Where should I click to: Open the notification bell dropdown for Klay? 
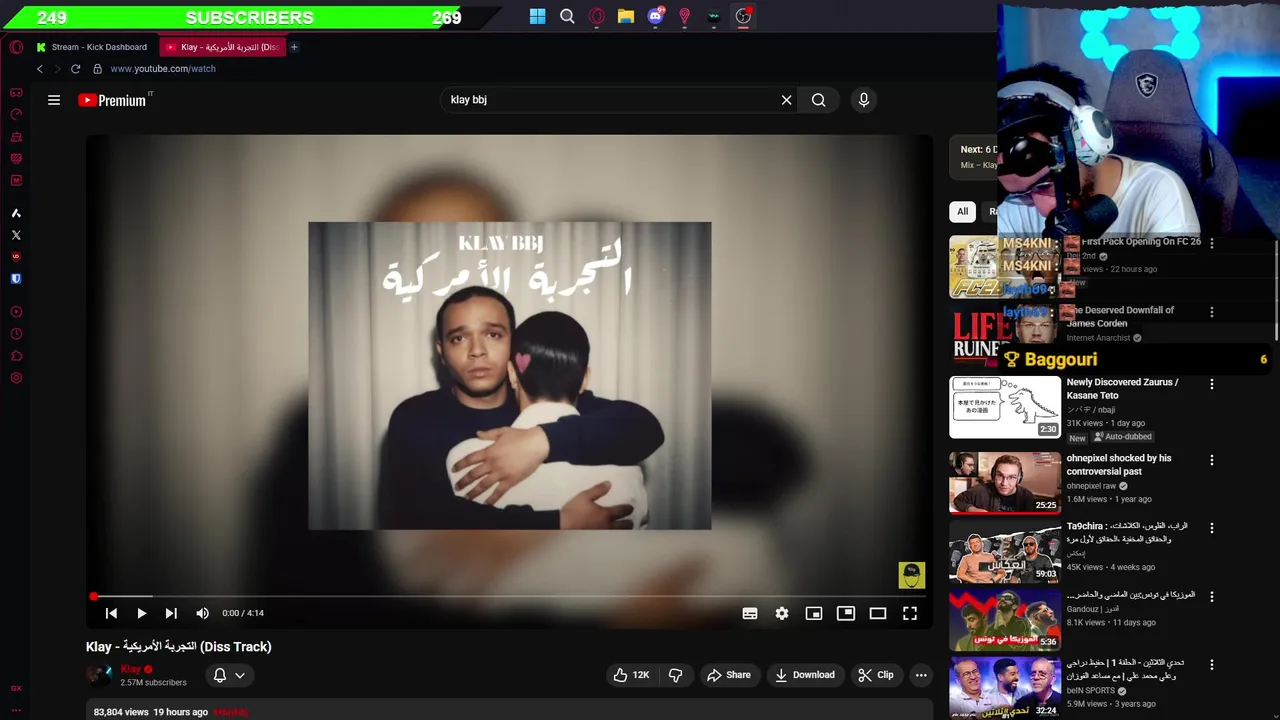[229, 675]
